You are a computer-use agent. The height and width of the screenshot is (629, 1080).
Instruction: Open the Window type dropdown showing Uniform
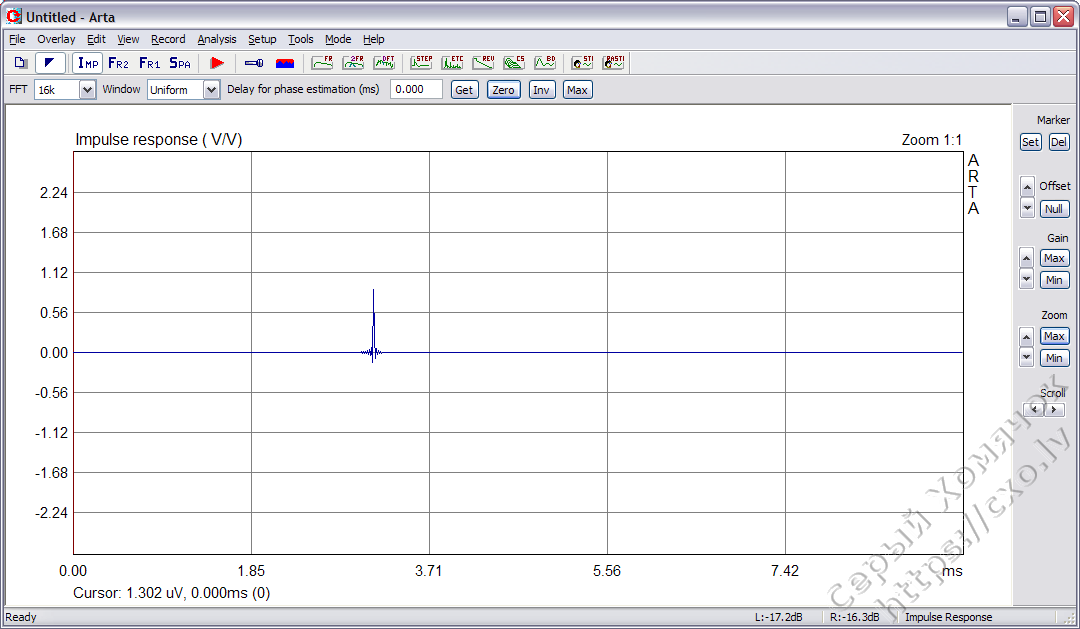[x=211, y=90]
